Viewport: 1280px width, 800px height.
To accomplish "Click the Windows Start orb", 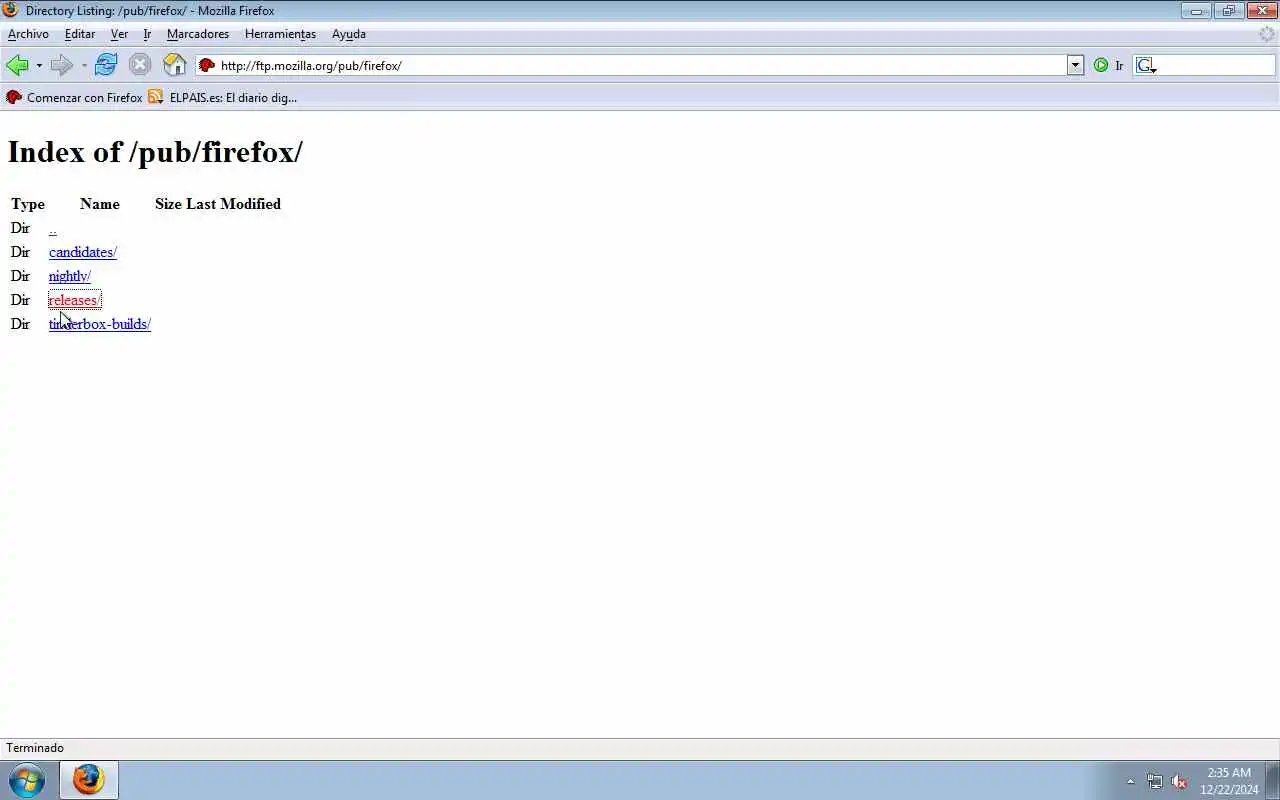I will [x=27, y=780].
